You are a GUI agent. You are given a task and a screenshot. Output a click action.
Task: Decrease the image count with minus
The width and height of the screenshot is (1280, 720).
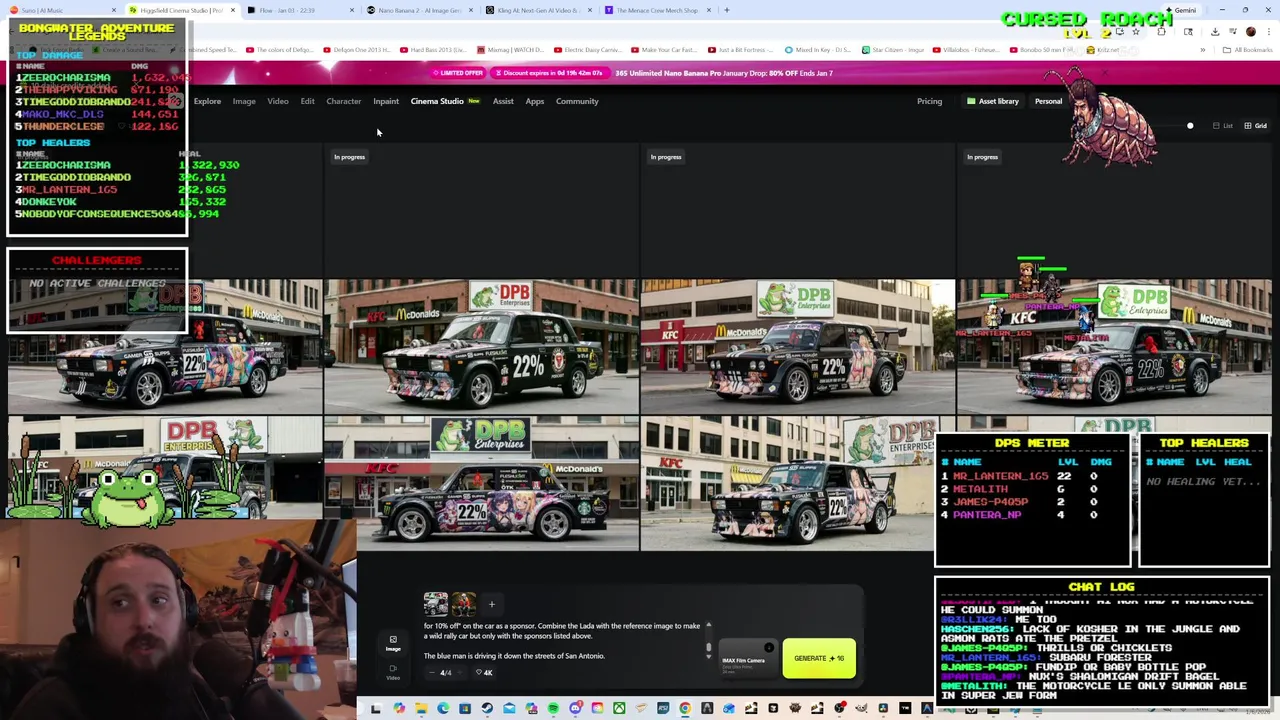click(x=432, y=672)
